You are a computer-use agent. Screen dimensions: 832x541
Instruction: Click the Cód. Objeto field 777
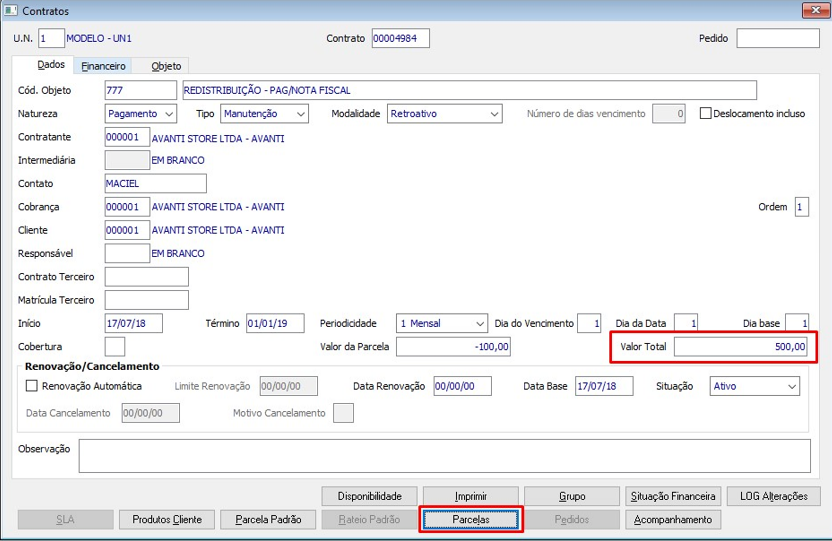[x=141, y=90]
